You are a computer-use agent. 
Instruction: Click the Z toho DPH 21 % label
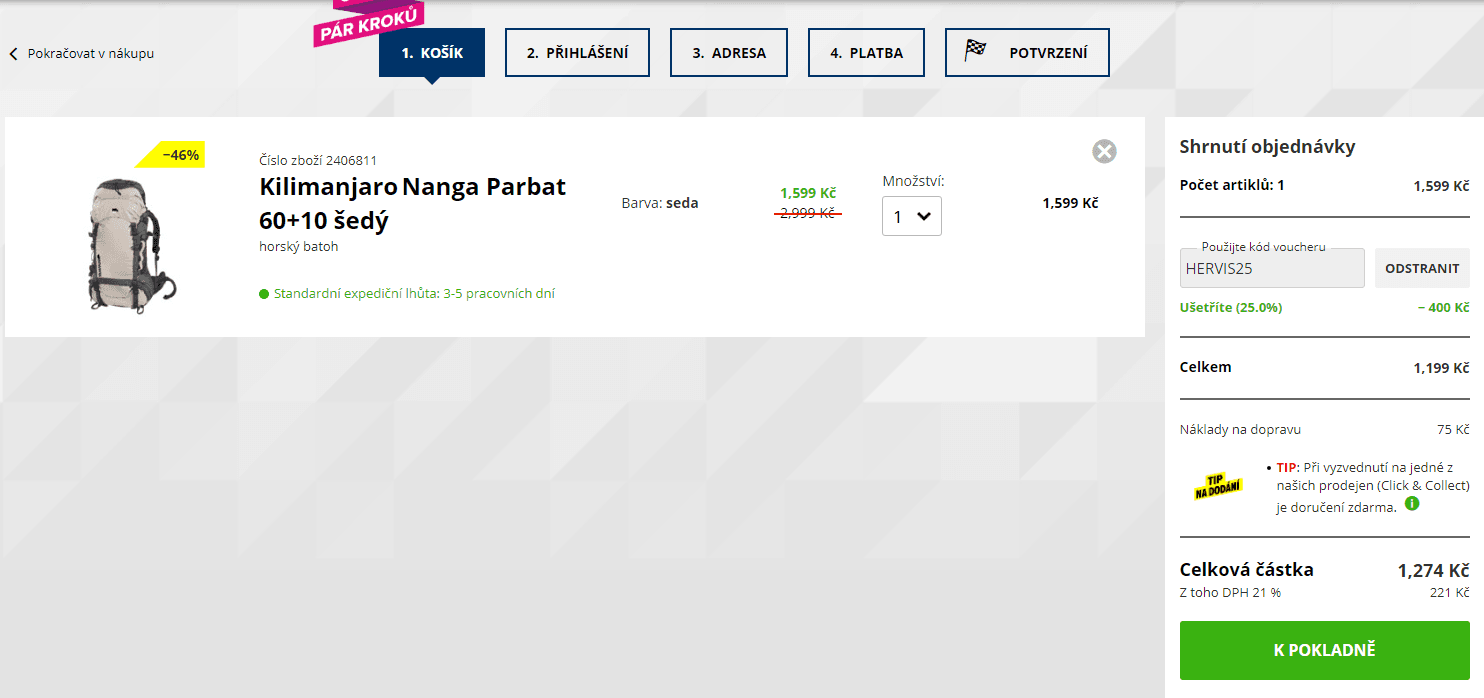pyautogui.click(x=1230, y=593)
